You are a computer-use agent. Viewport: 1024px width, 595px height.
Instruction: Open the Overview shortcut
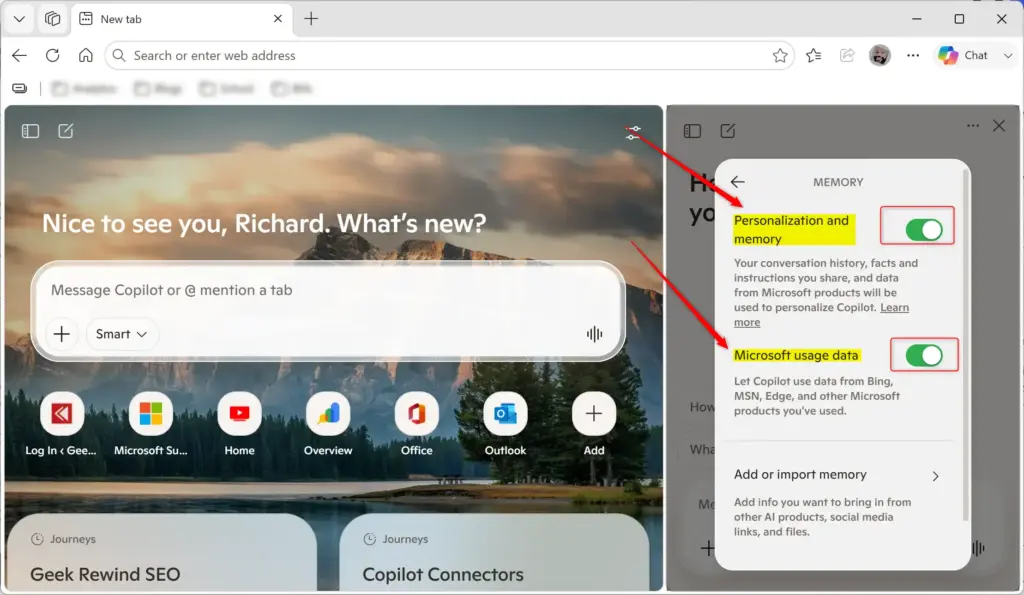point(328,425)
